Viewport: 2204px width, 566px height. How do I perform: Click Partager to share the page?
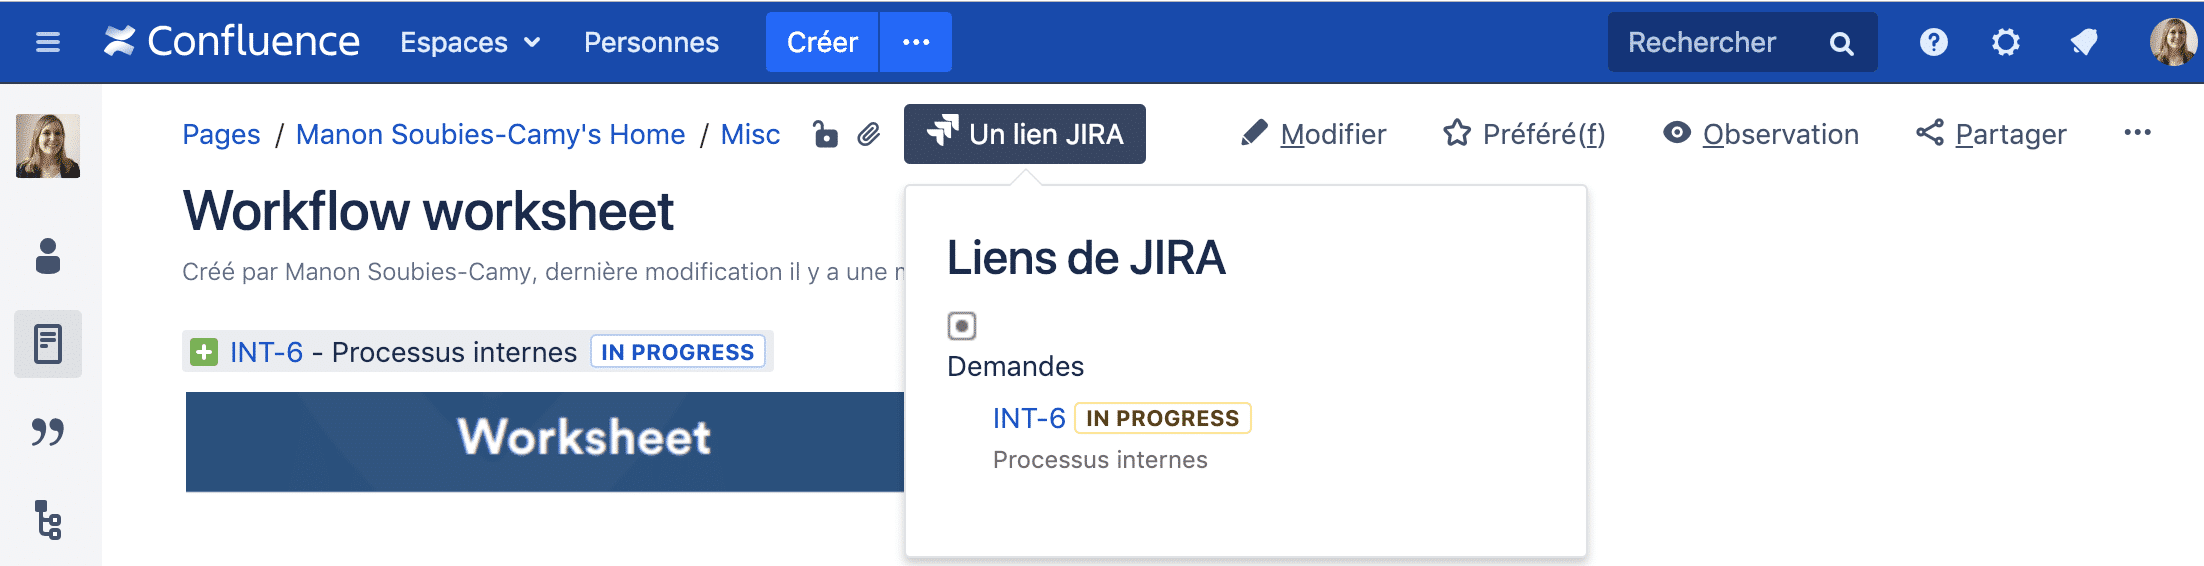1991,134
